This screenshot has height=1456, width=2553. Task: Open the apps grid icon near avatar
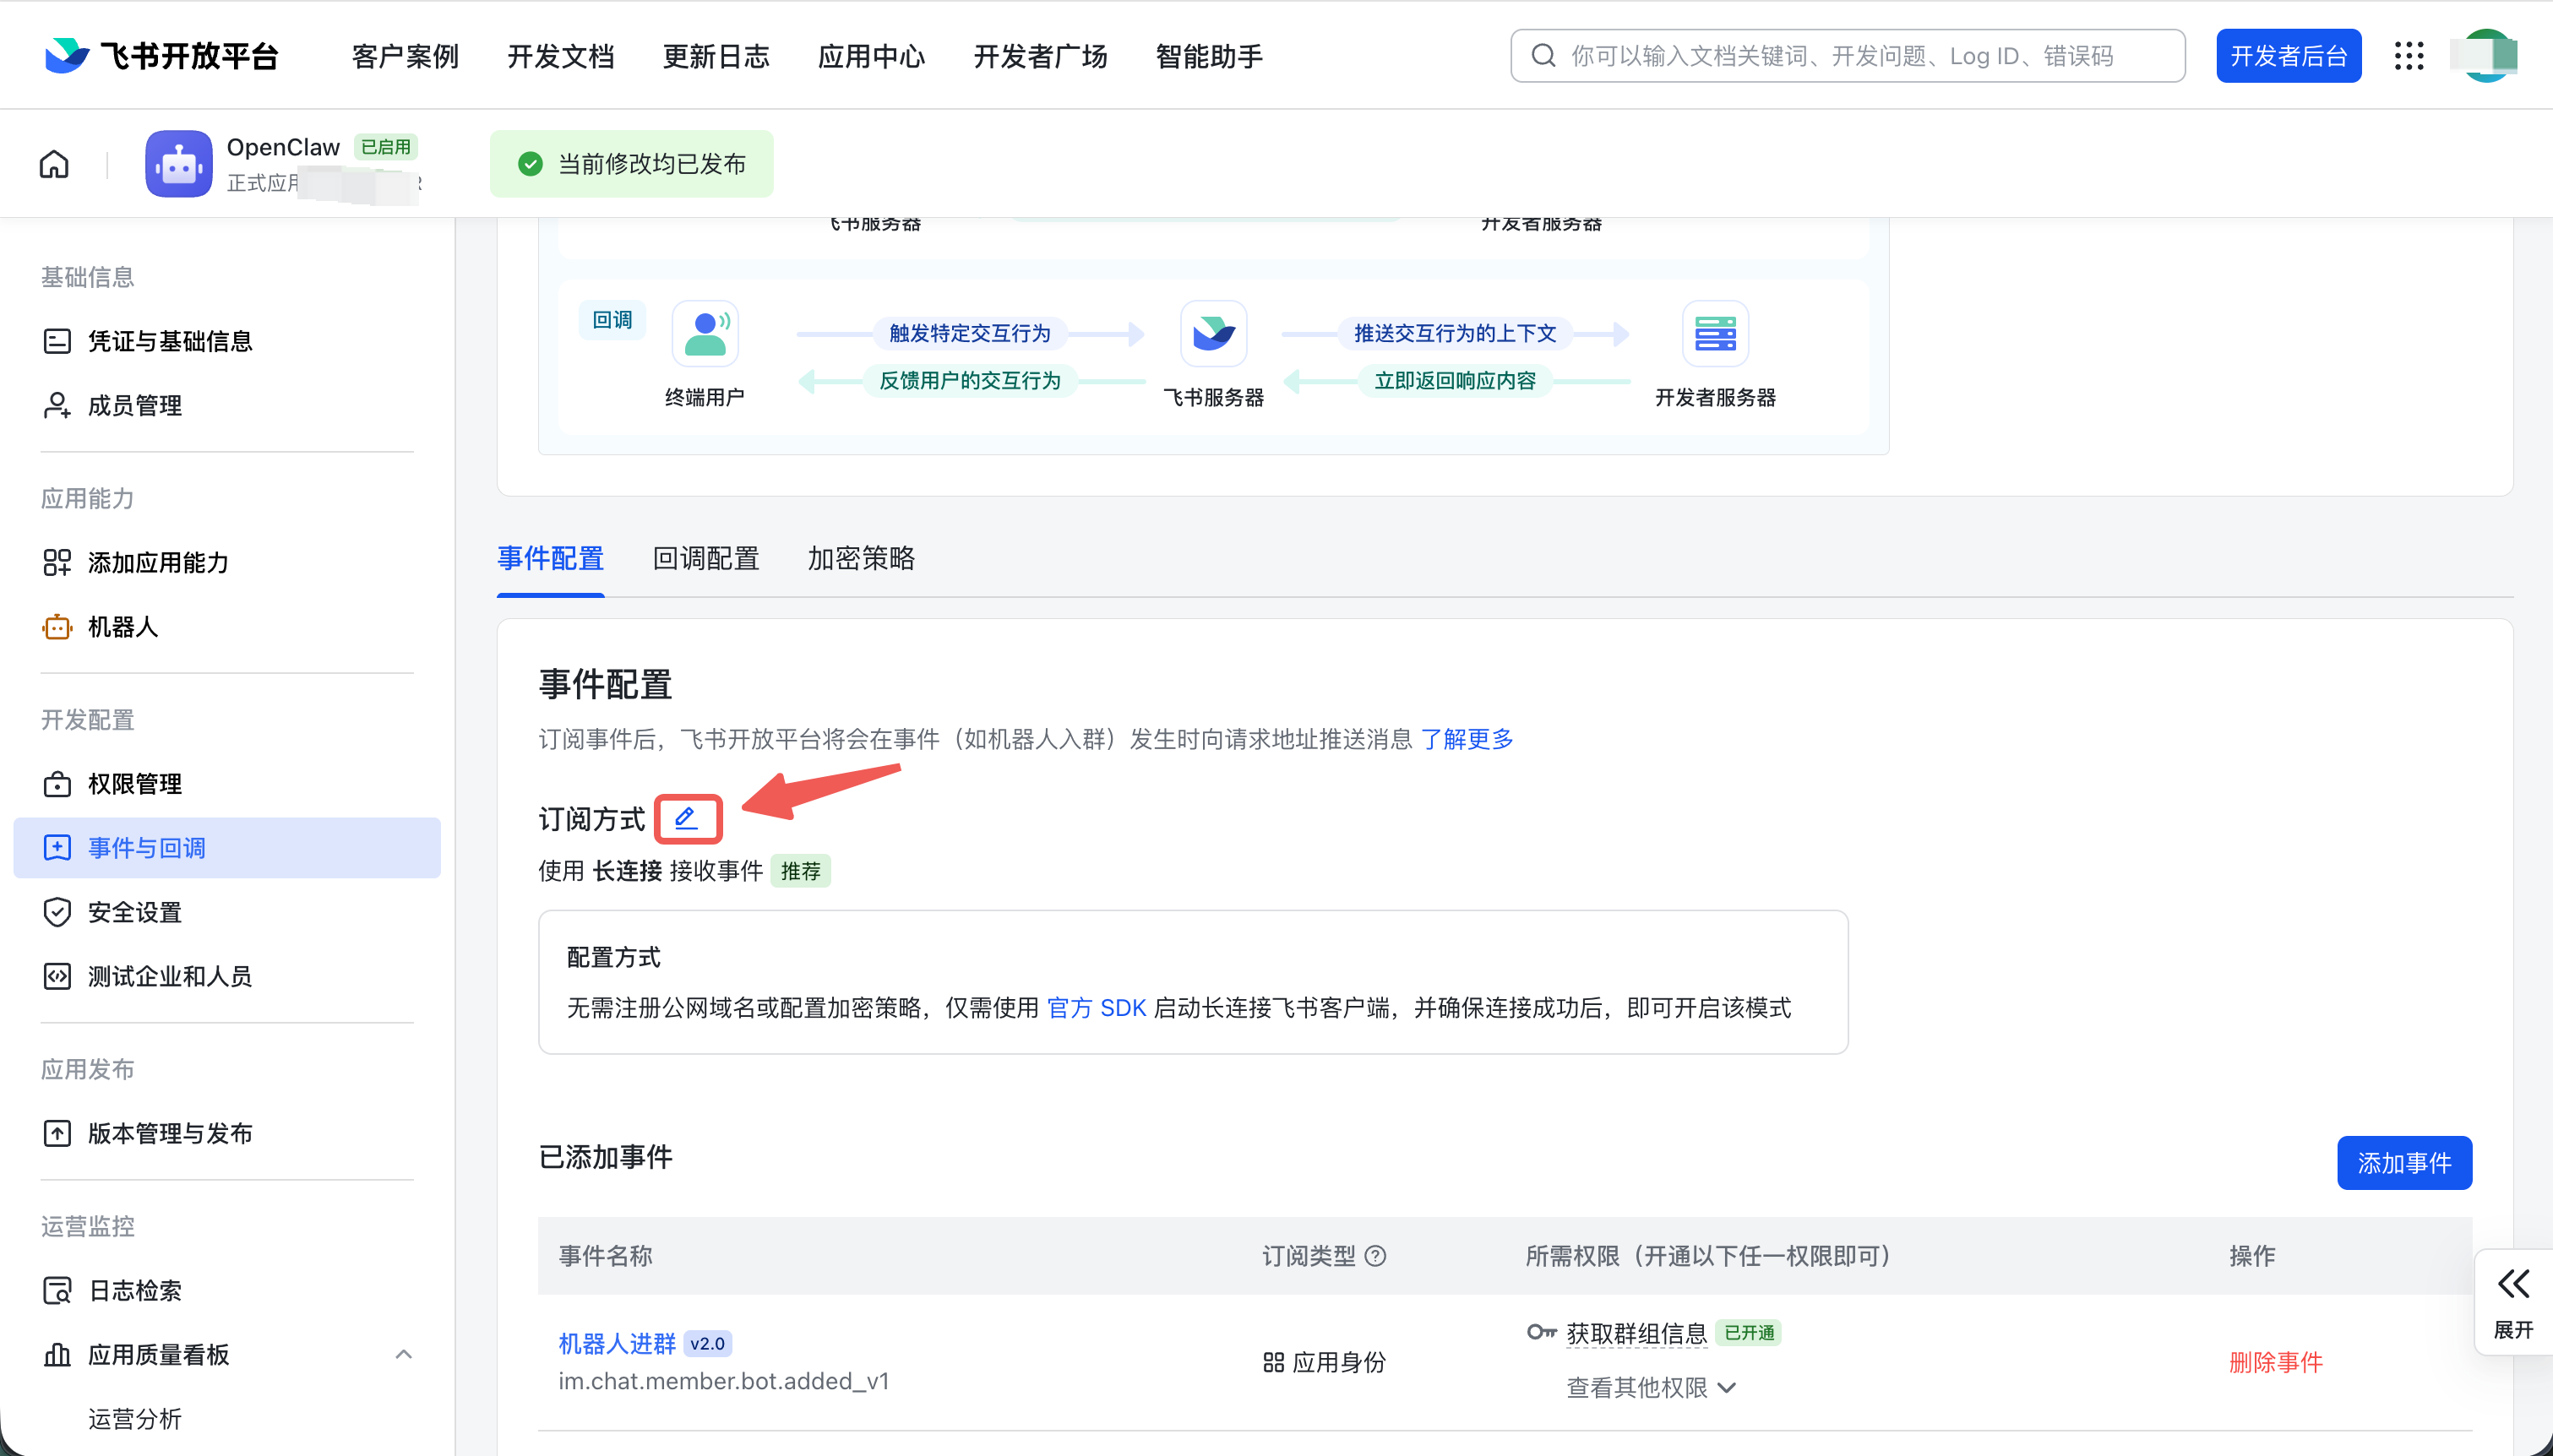click(2410, 56)
